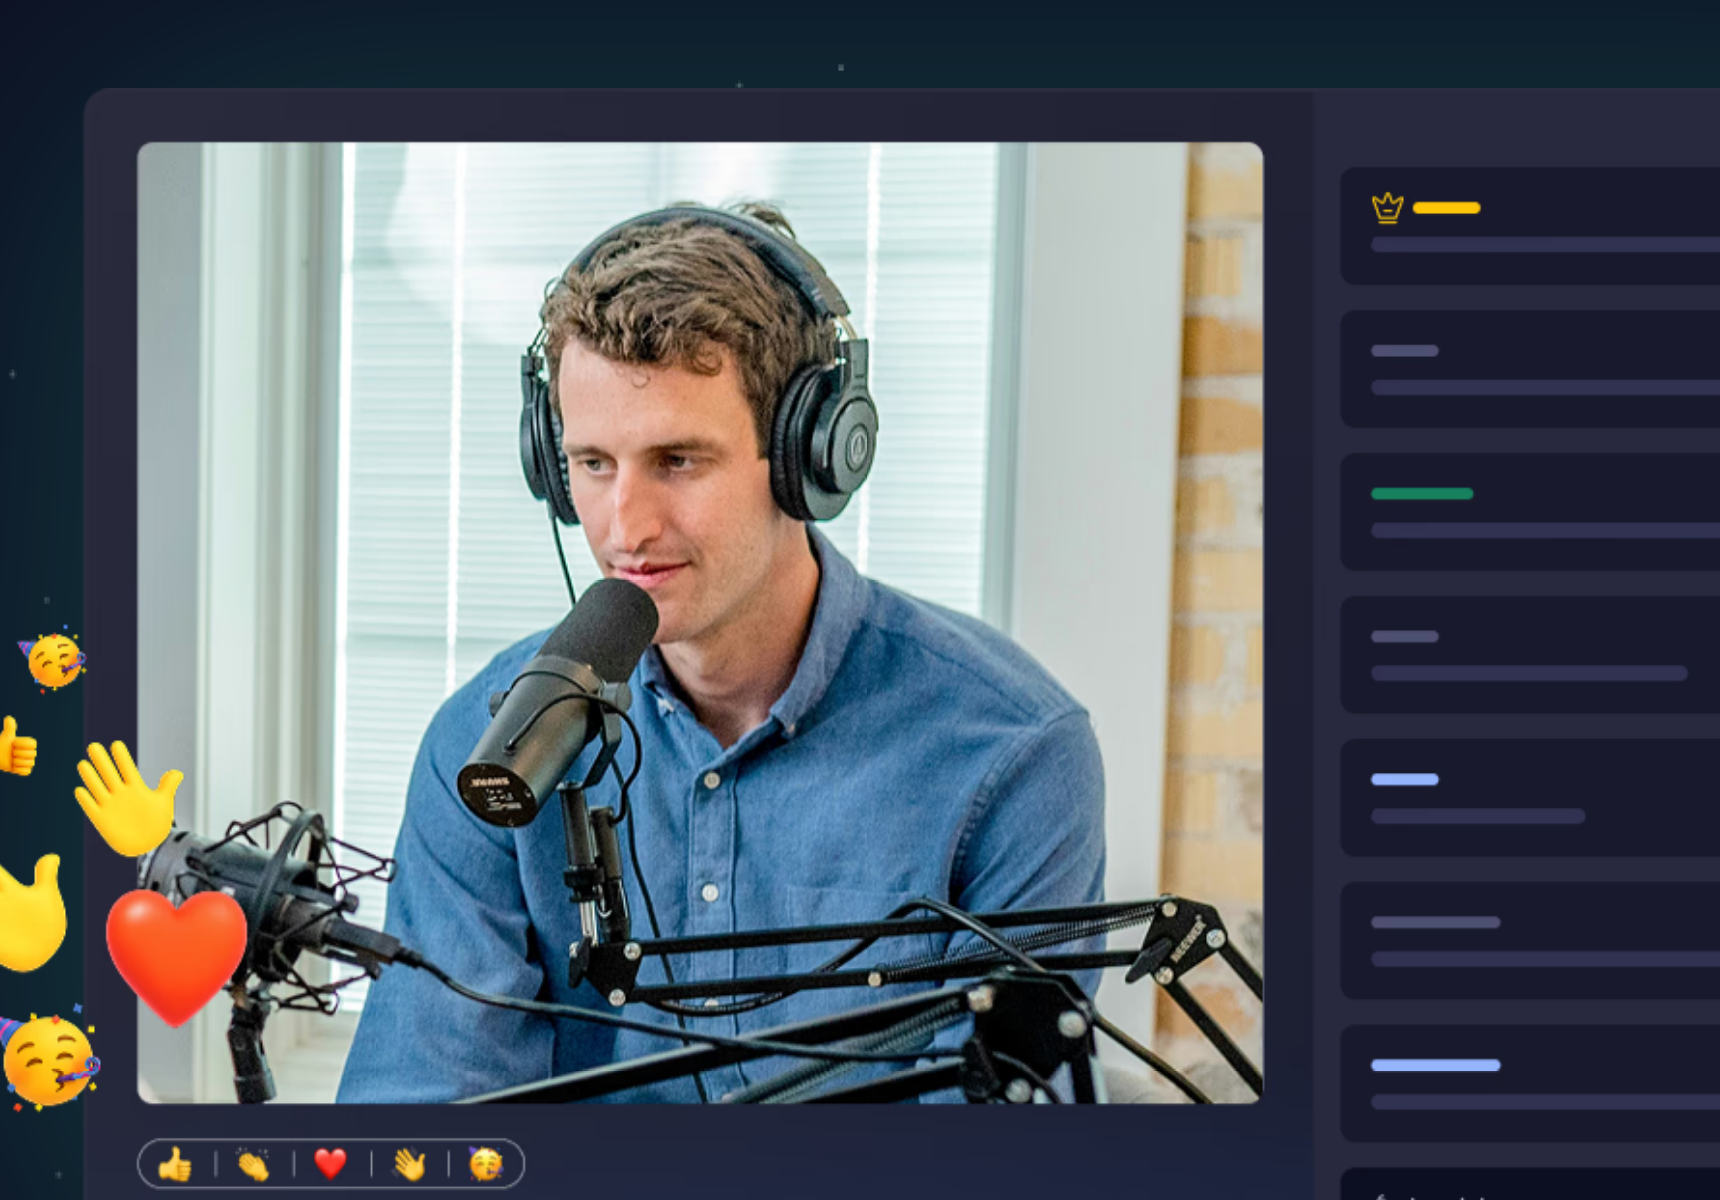Viewport: 1720px width, 1200px height.
Task: Send a clapping hands reaction from the reaction bar
Action: [x=253, y=1164]
